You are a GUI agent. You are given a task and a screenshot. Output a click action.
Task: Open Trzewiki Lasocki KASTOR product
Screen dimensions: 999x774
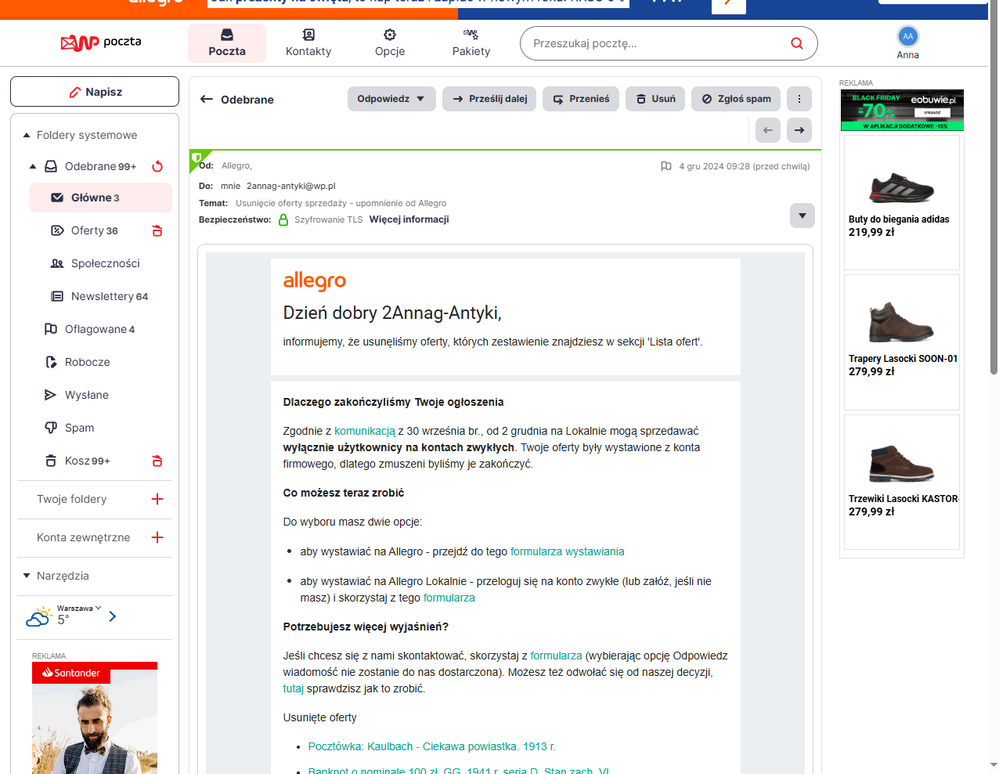pyautogui.click(x=902, y=482)
